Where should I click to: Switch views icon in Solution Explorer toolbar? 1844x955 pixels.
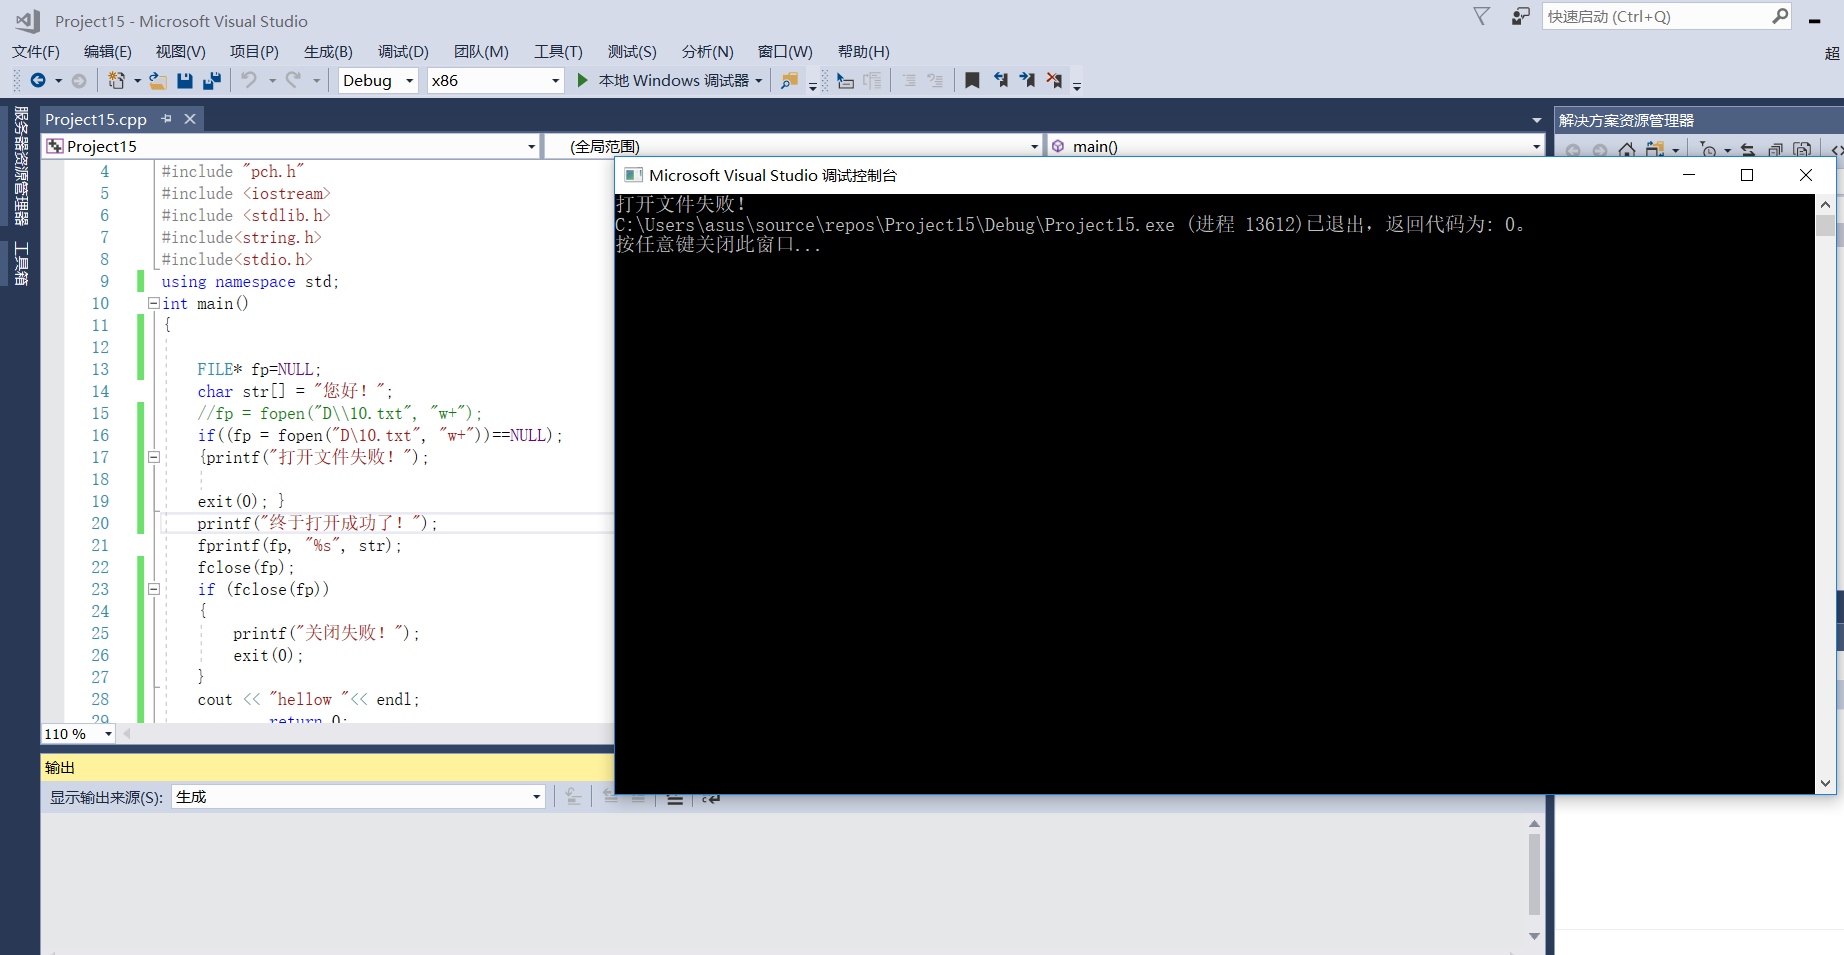click(x=1655, y=150)
